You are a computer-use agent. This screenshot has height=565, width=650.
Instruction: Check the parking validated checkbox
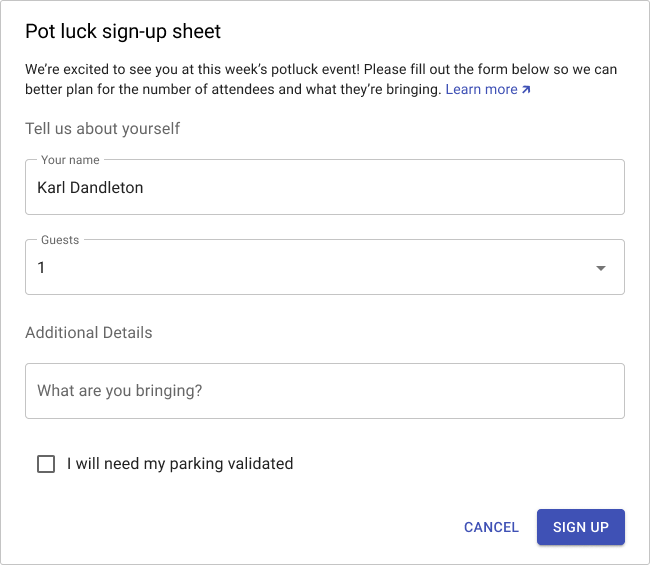[x=46, y=464]
